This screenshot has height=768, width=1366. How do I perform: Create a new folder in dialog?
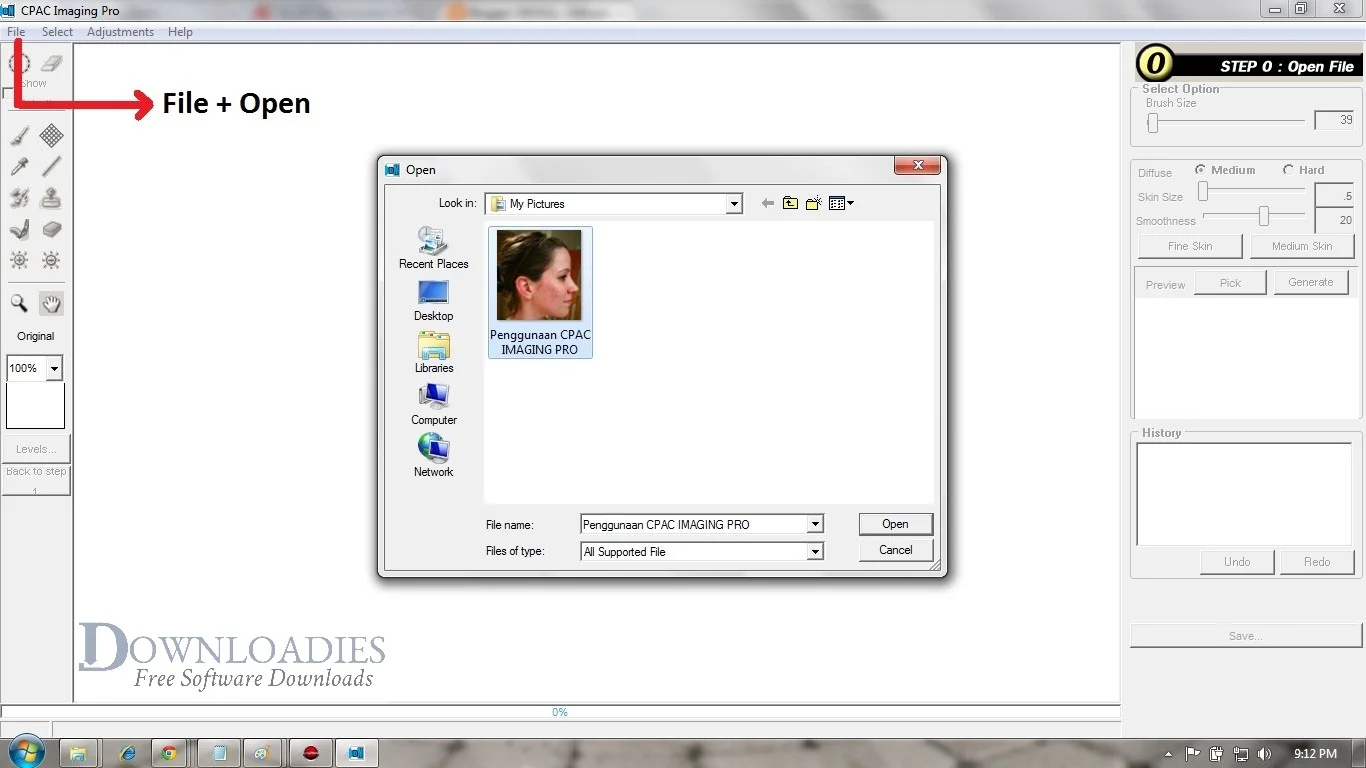[x=813, y=203]
